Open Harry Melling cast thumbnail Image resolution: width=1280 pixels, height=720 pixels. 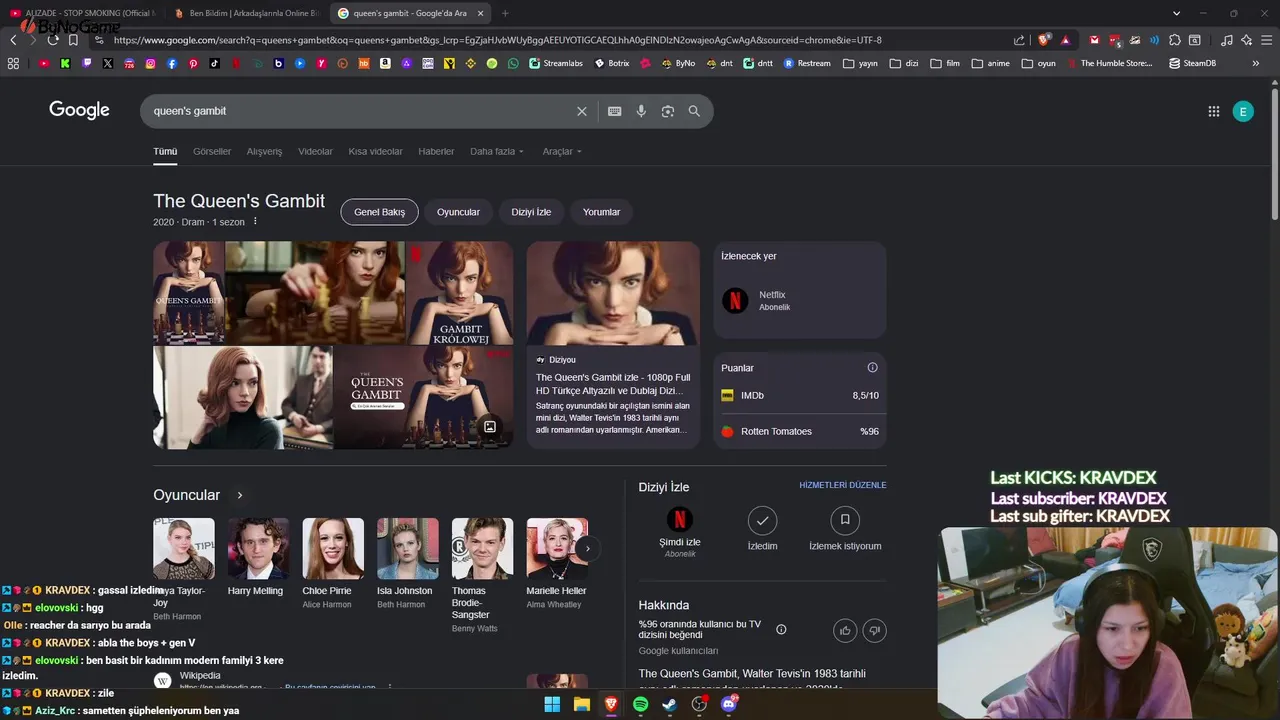(258, 548)
